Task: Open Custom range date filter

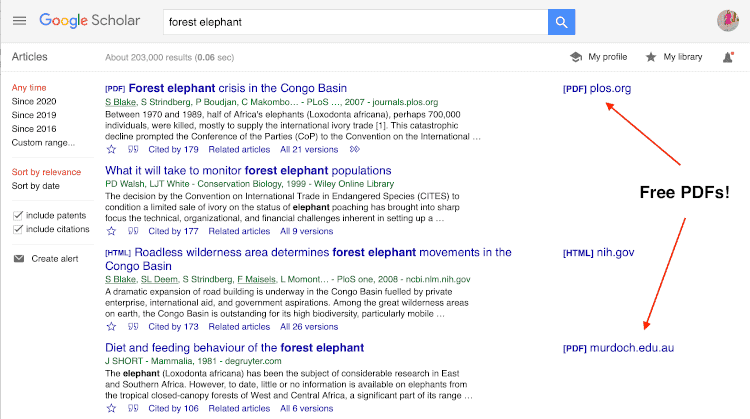Action: [43, 143]
